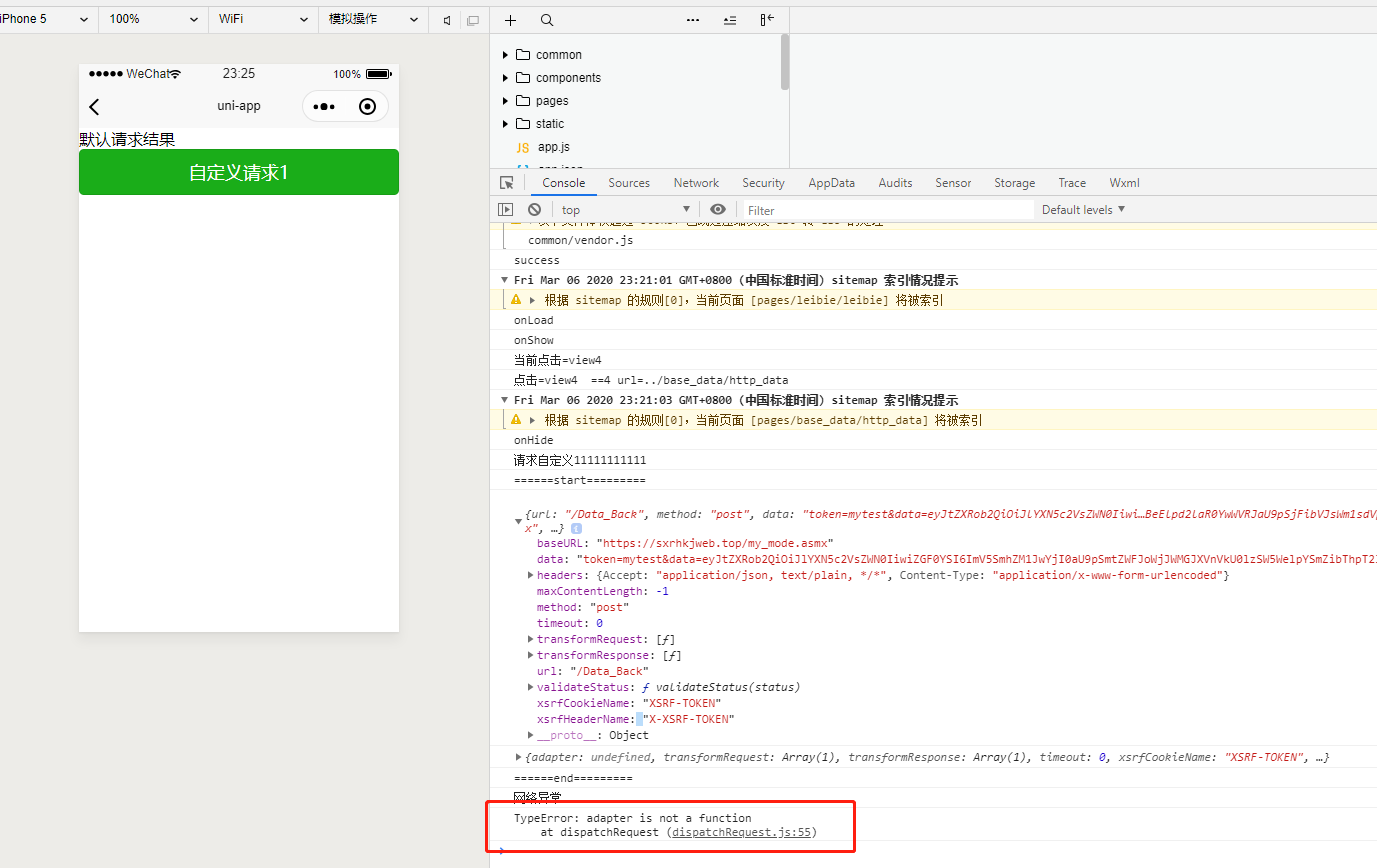
Task: Open file search magnifier icon
Action: pyautogui.click(x=547, y=20)
